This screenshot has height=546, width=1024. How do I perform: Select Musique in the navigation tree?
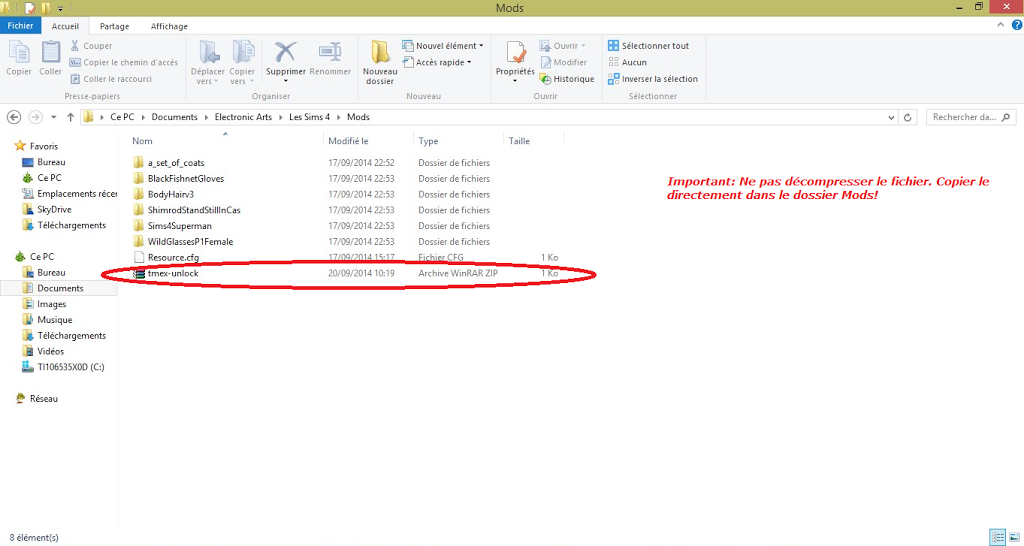point(47,319)
